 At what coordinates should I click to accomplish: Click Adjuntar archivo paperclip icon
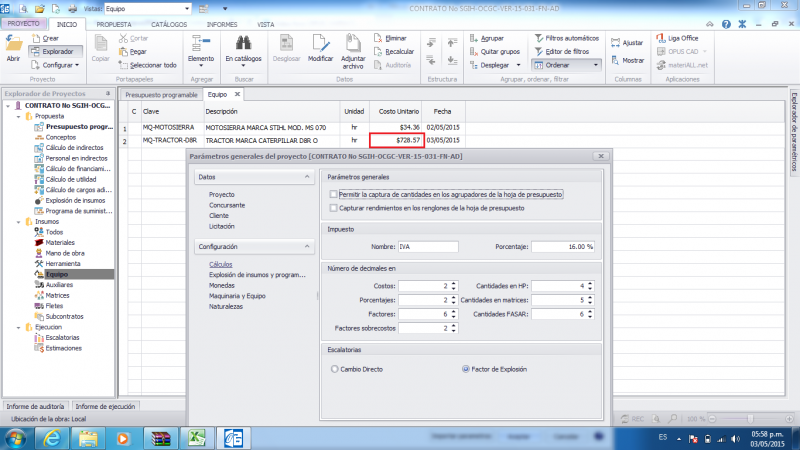(x=353, y=43)
